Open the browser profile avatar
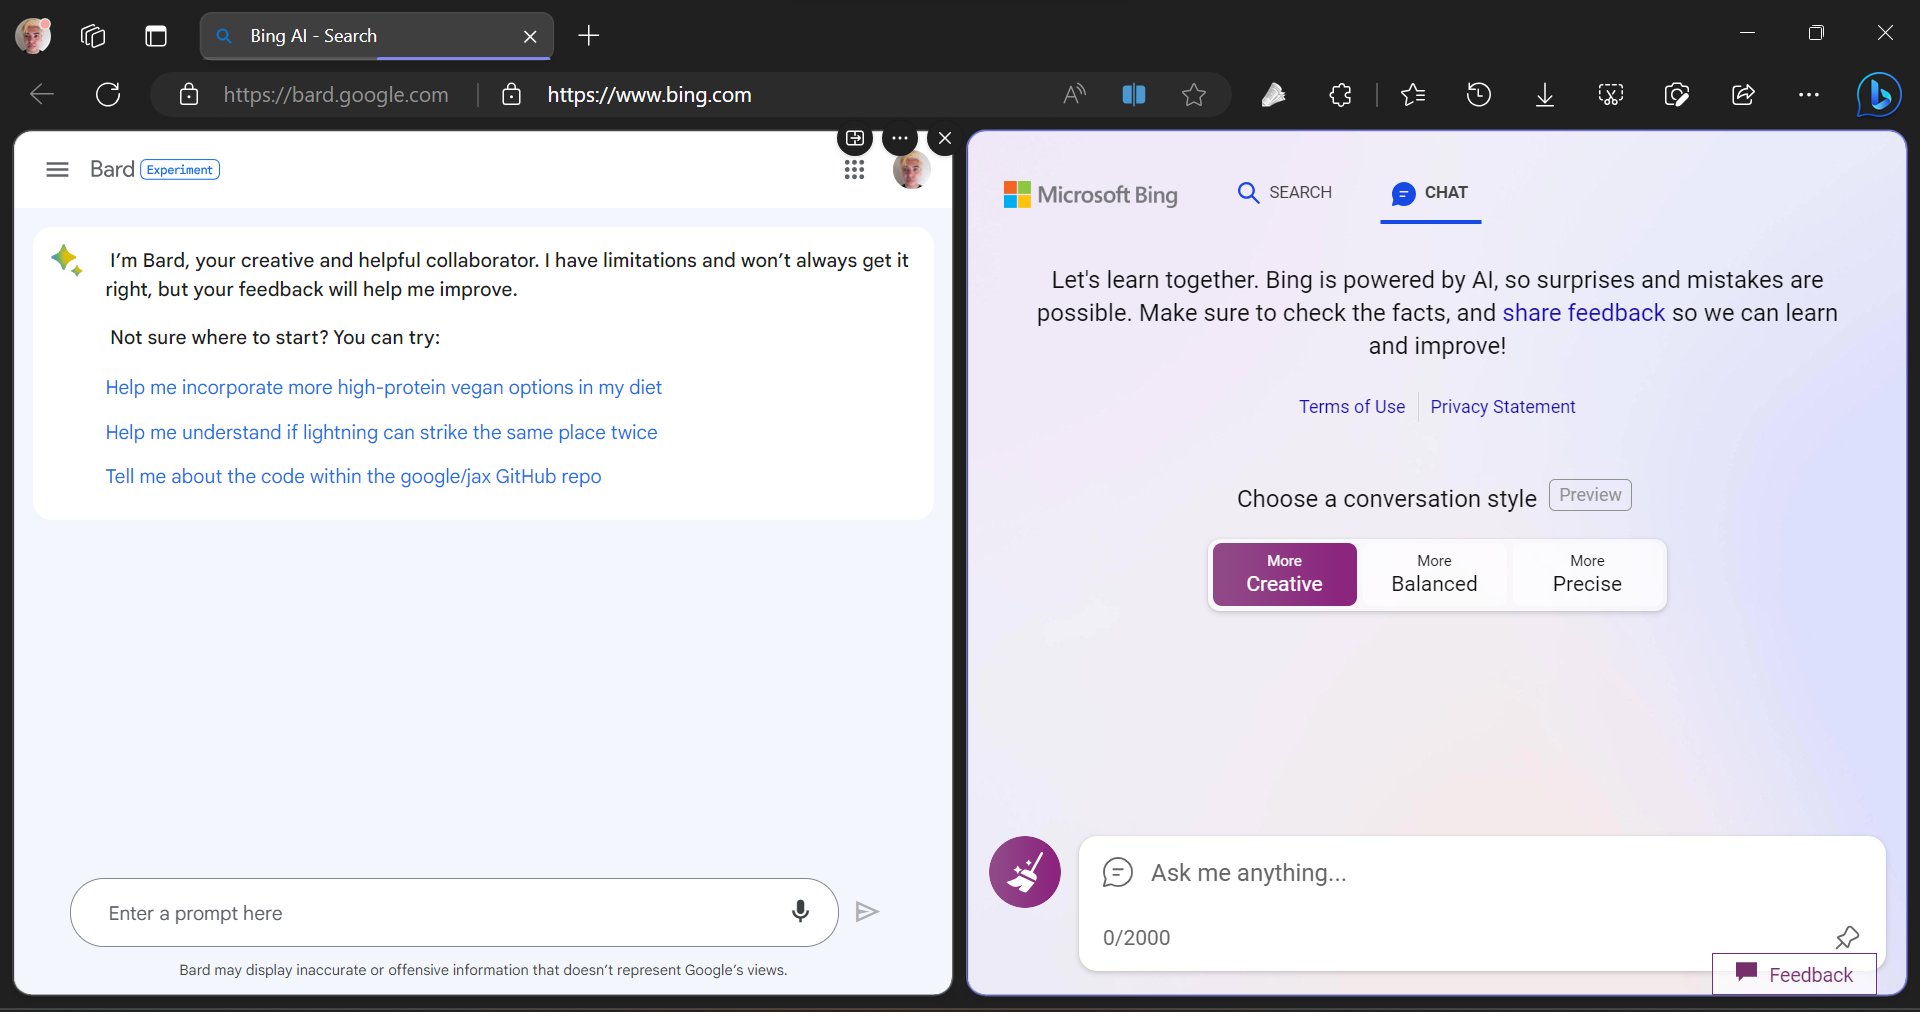Screen dimensions: 1920x1012 (x=33, y=36)
